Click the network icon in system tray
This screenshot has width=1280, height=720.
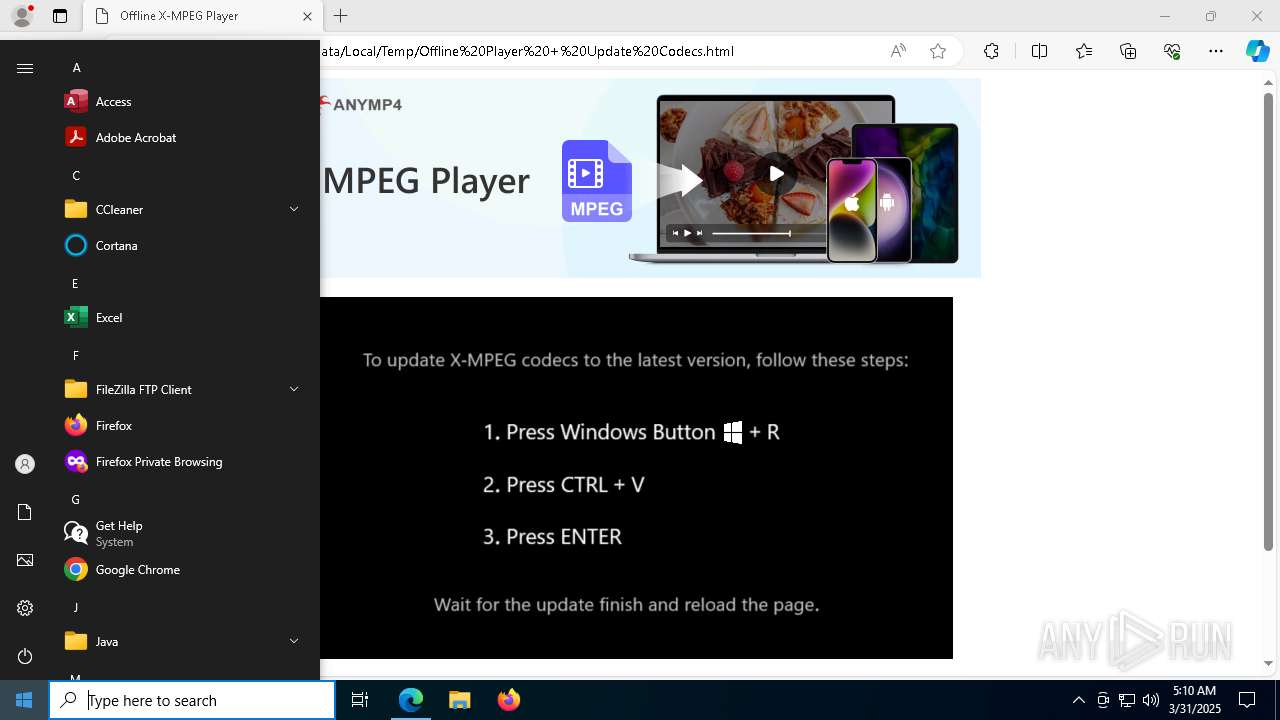(1126, 700)
